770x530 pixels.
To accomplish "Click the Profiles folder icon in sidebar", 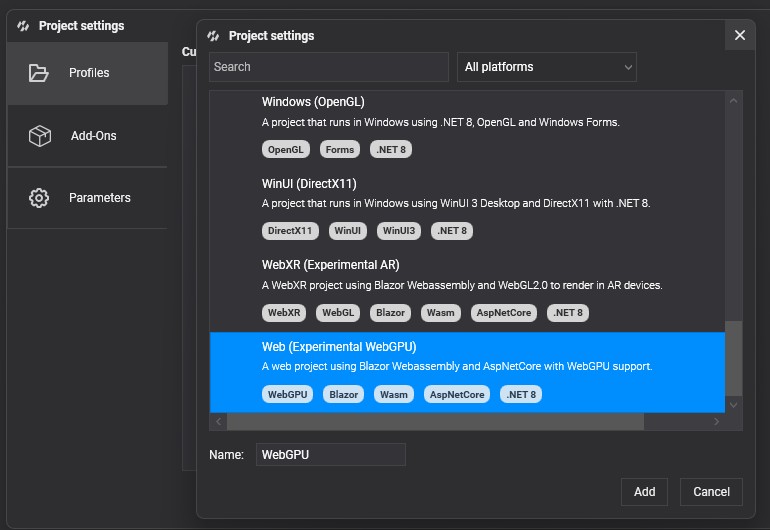I will (39, 73).
